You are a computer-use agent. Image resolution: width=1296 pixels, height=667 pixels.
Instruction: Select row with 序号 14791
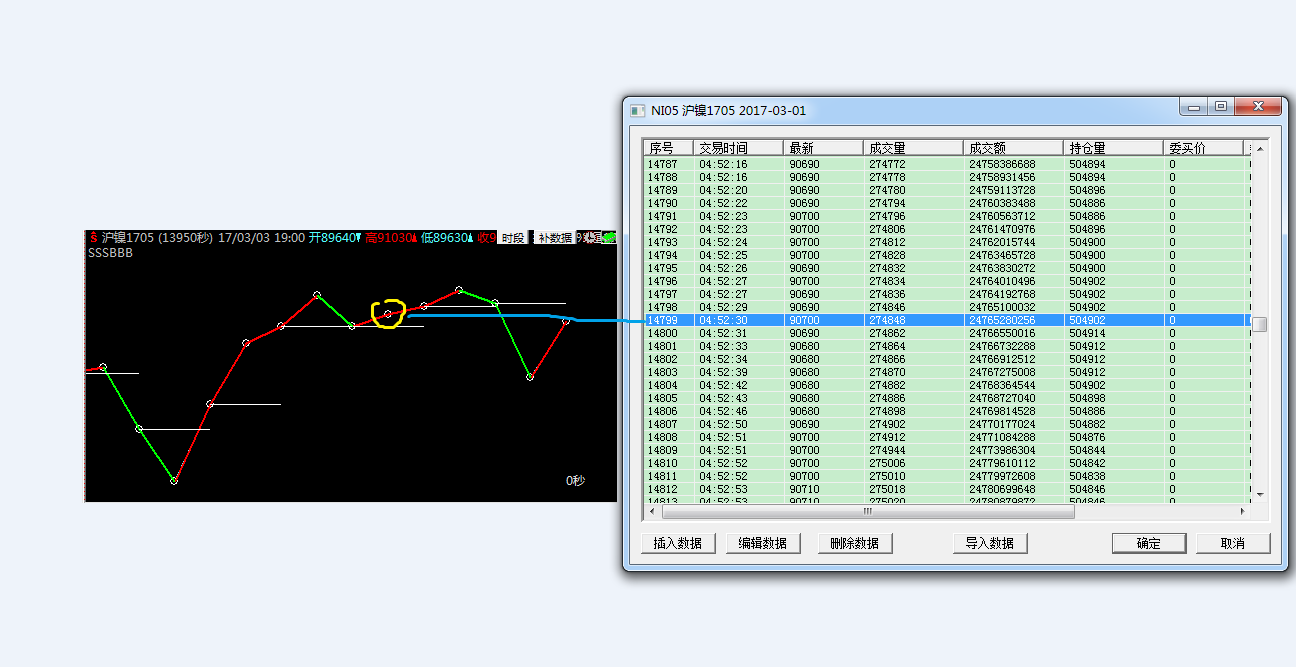tap(947, 216)
